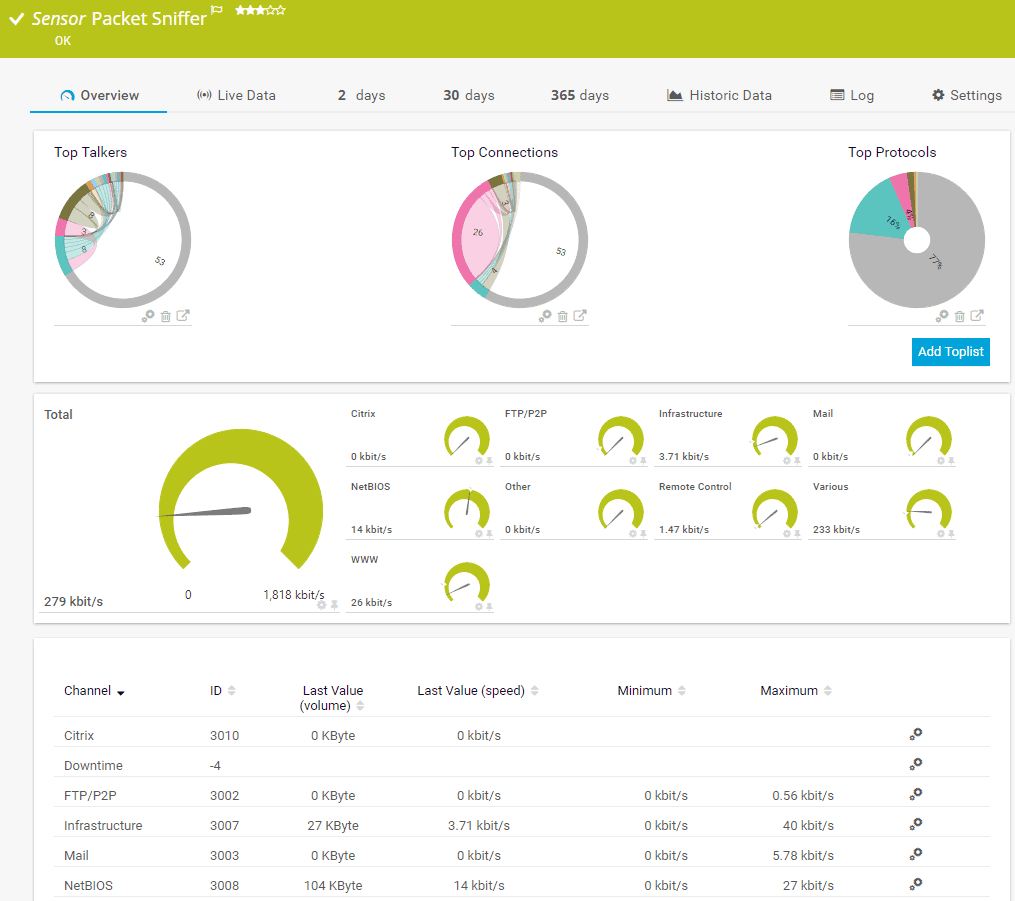Open settings gear on the Citrix table row

click(x=915, y=735)
